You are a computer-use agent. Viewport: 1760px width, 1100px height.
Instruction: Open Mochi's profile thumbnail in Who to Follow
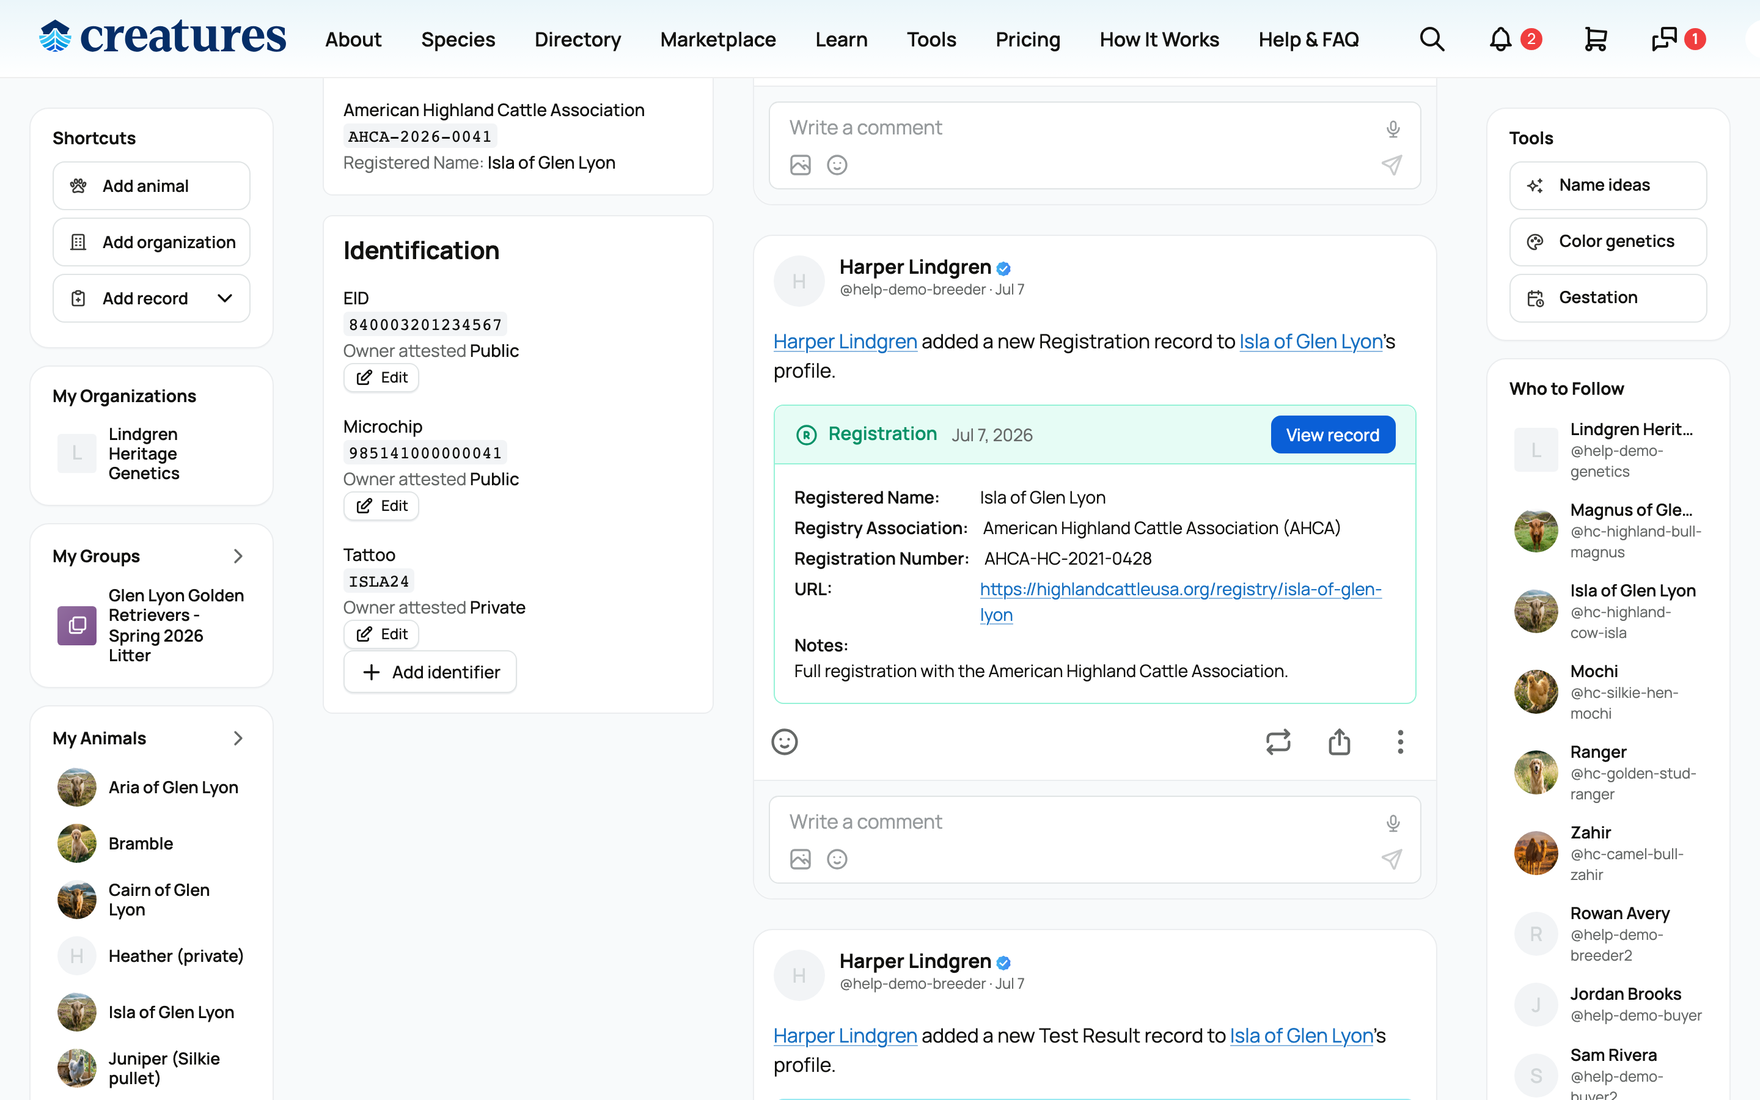tap(1536, 692)
